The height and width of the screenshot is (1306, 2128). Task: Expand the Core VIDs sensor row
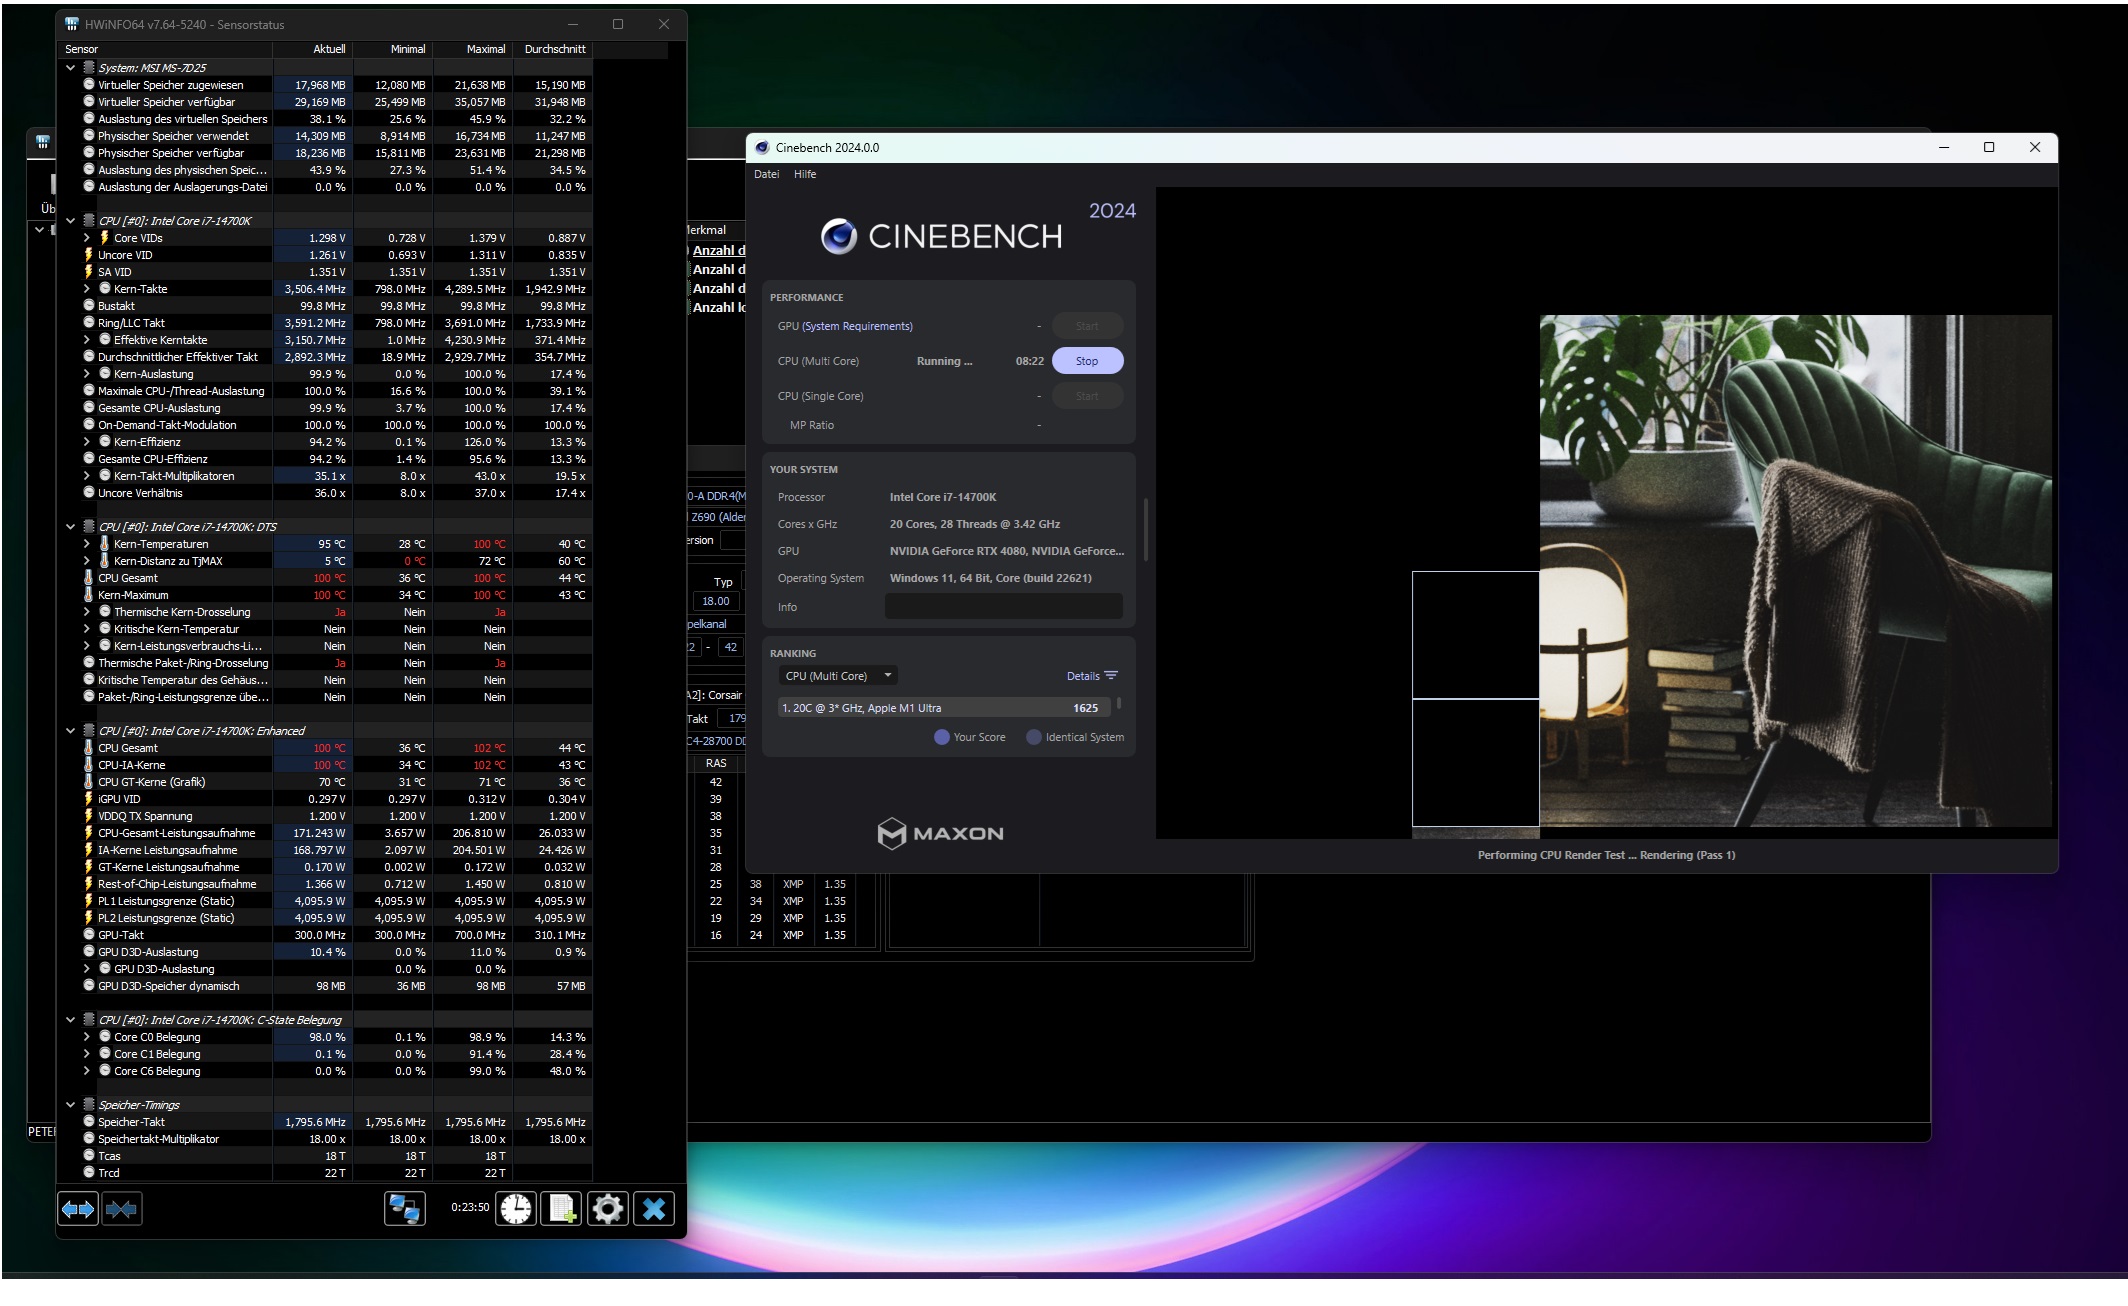pyautogui.click(x=87, y=238)
